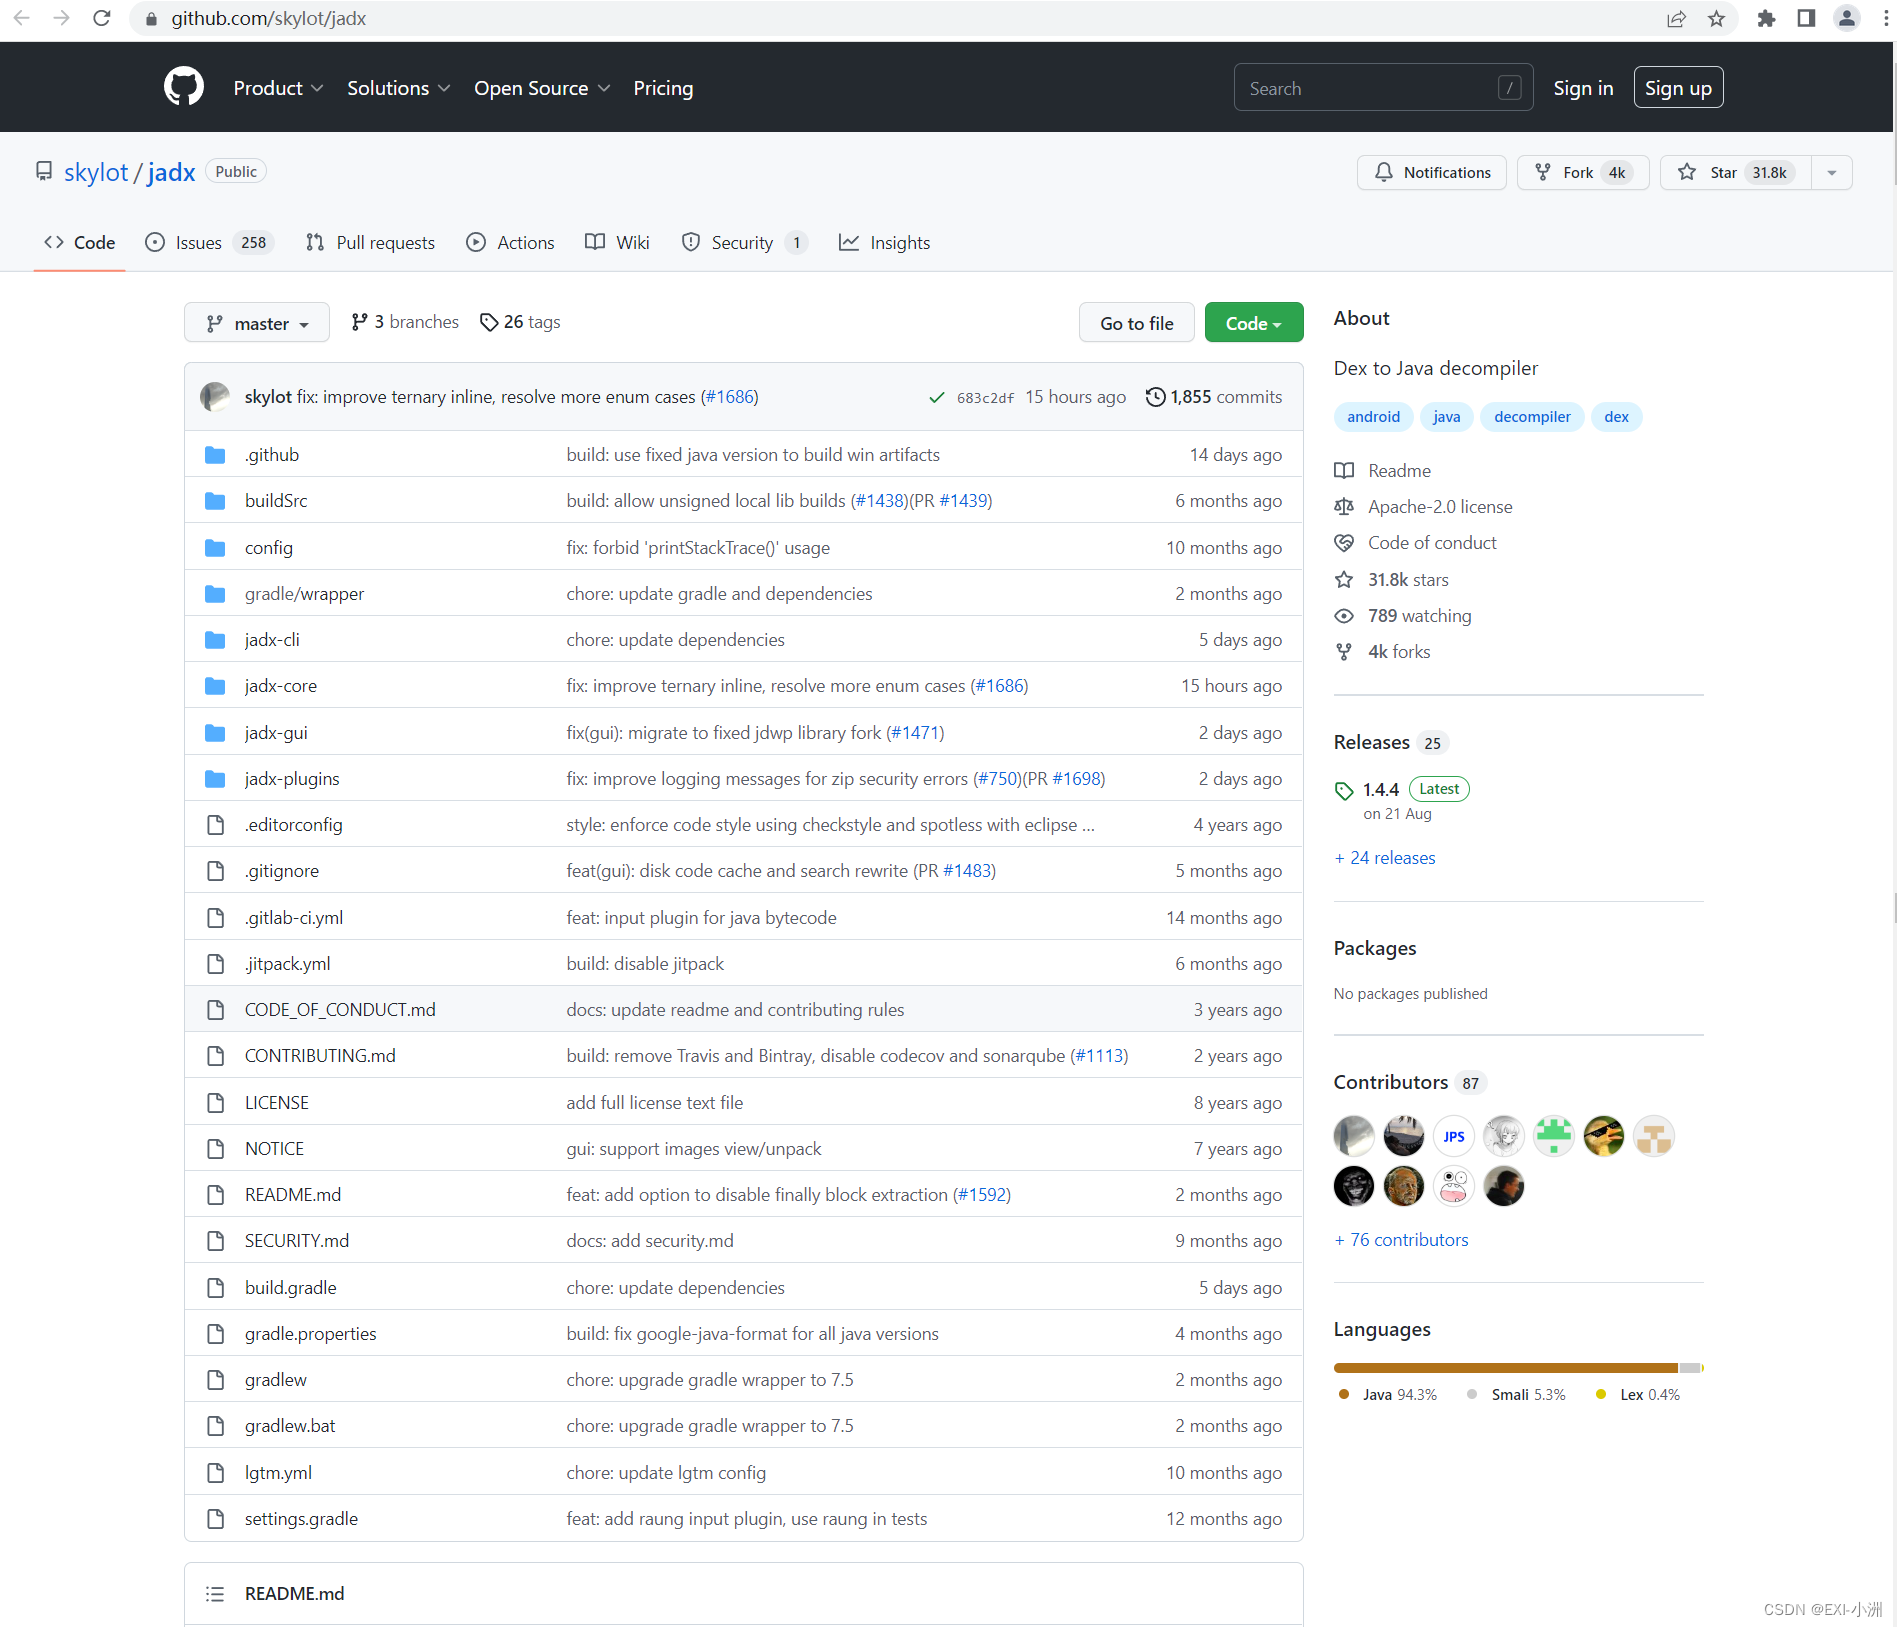The image size is (1897, 1627).
Task: Open the Issues tab
Action: pyautogui.click(x=209, y=242)
